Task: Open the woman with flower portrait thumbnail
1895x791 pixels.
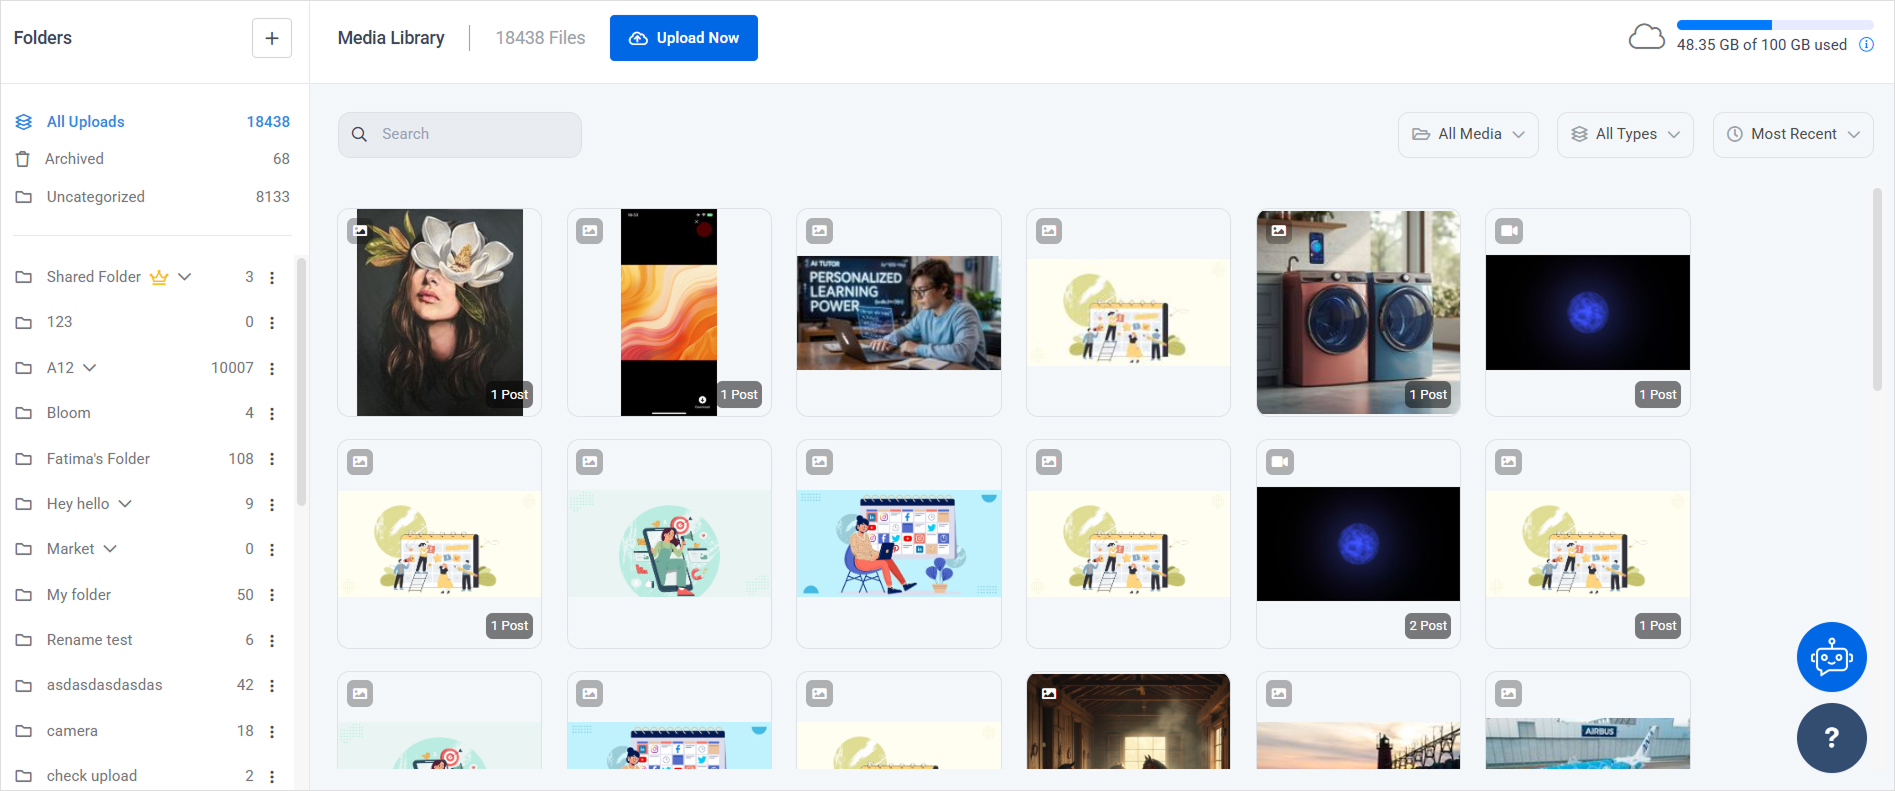Action: pyautogui.click(x=440, y=312)
